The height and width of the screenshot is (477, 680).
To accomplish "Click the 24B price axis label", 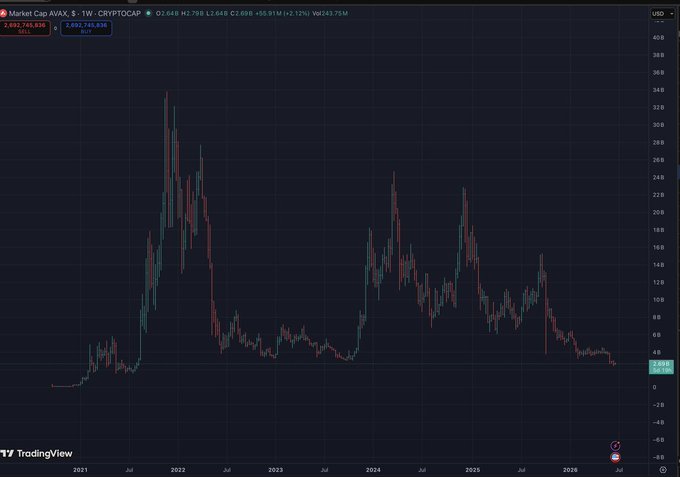I will click(658, 177).
